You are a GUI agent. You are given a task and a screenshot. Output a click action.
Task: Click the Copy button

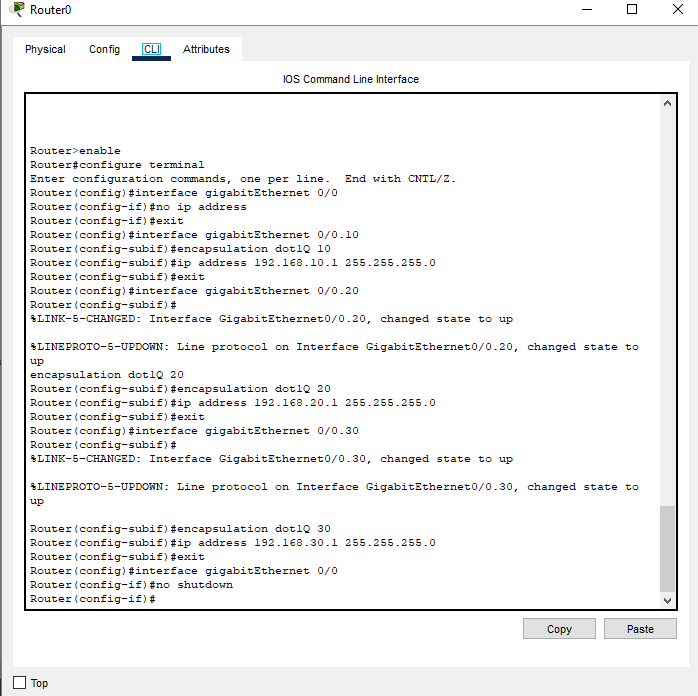click(x=559, y=629)
